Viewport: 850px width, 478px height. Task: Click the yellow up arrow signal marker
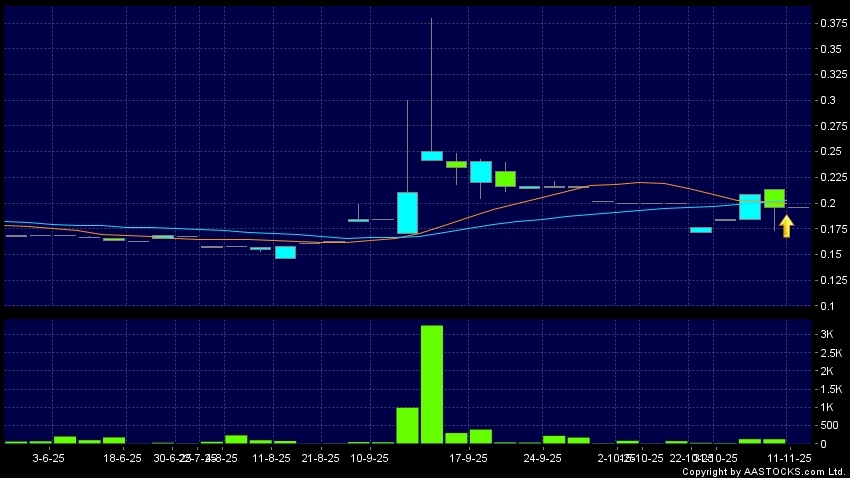click(787, 226)
